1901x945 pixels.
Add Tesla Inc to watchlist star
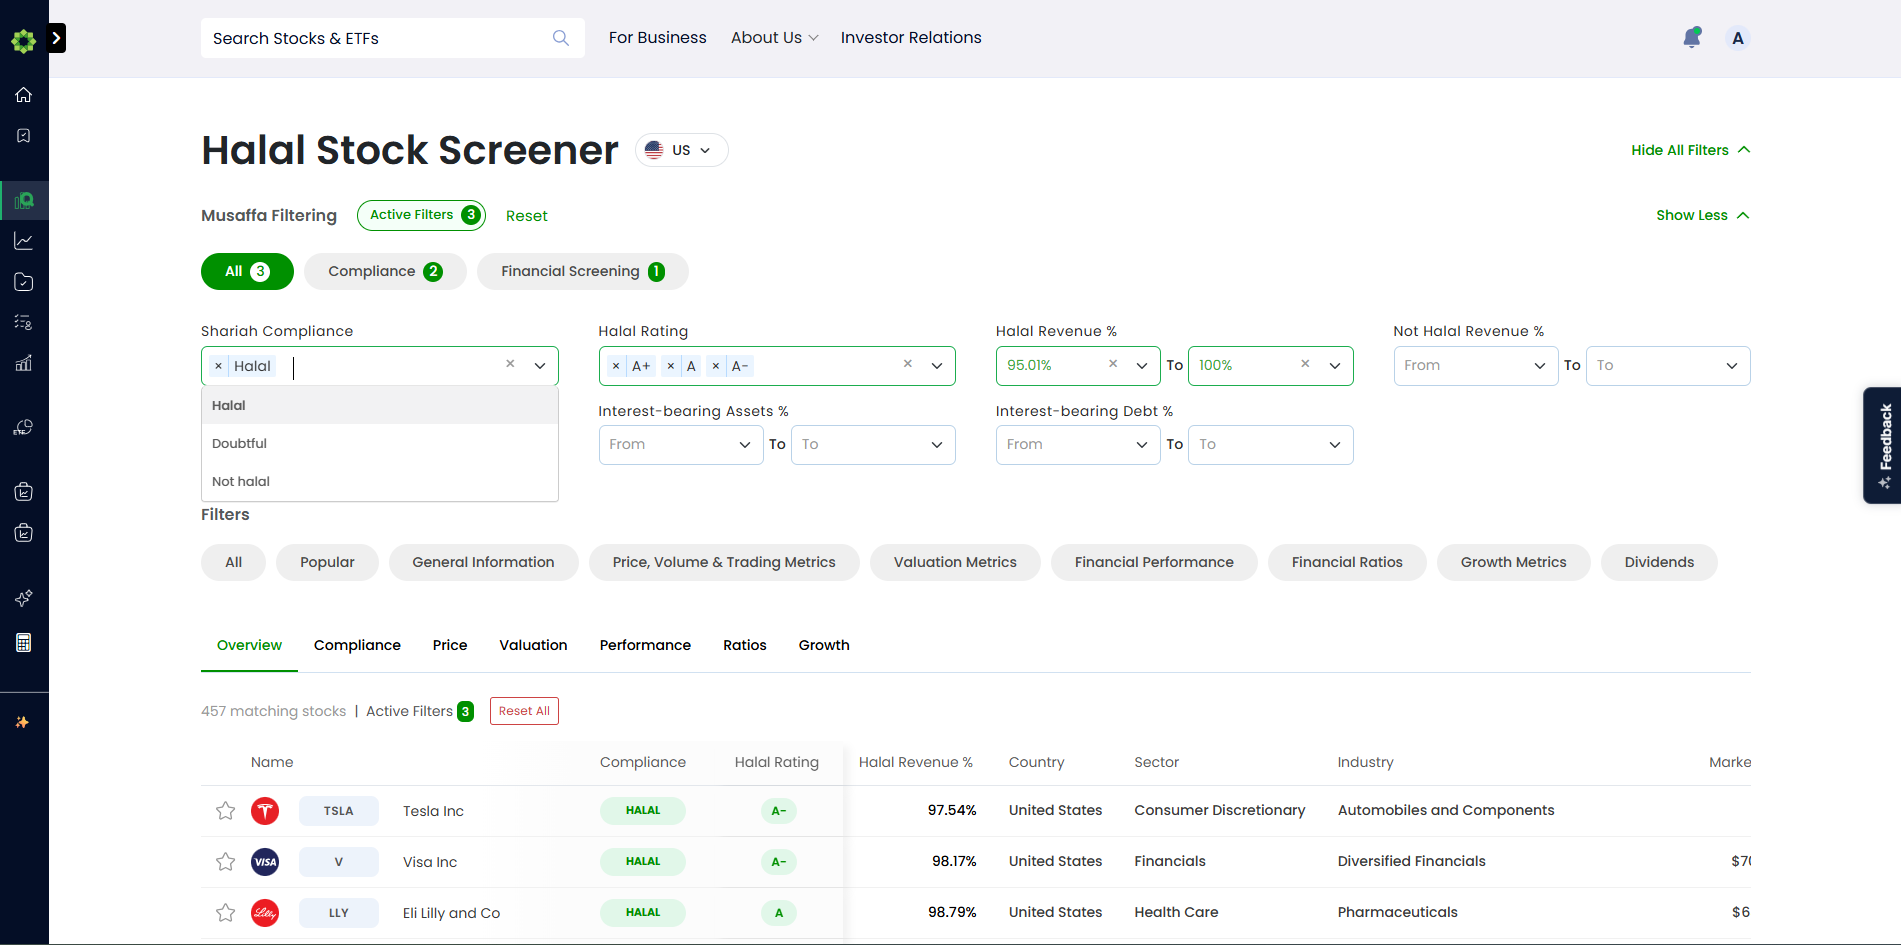click(x=226, y=811)
